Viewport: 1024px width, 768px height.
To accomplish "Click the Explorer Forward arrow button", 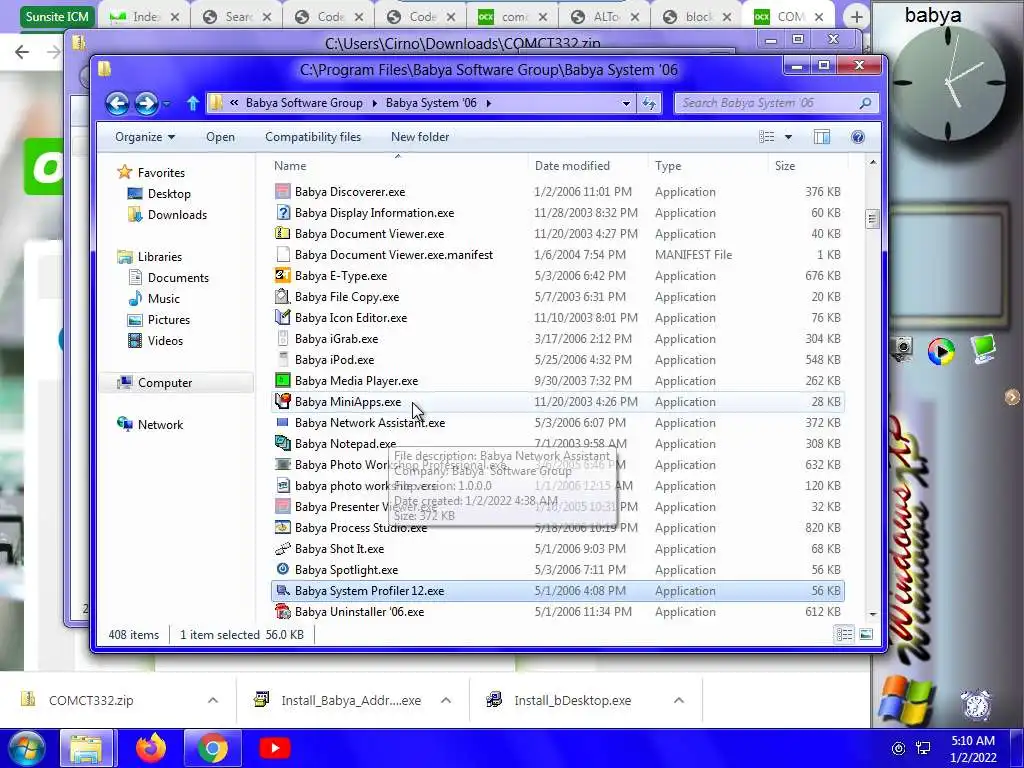I will pos(146,103).
